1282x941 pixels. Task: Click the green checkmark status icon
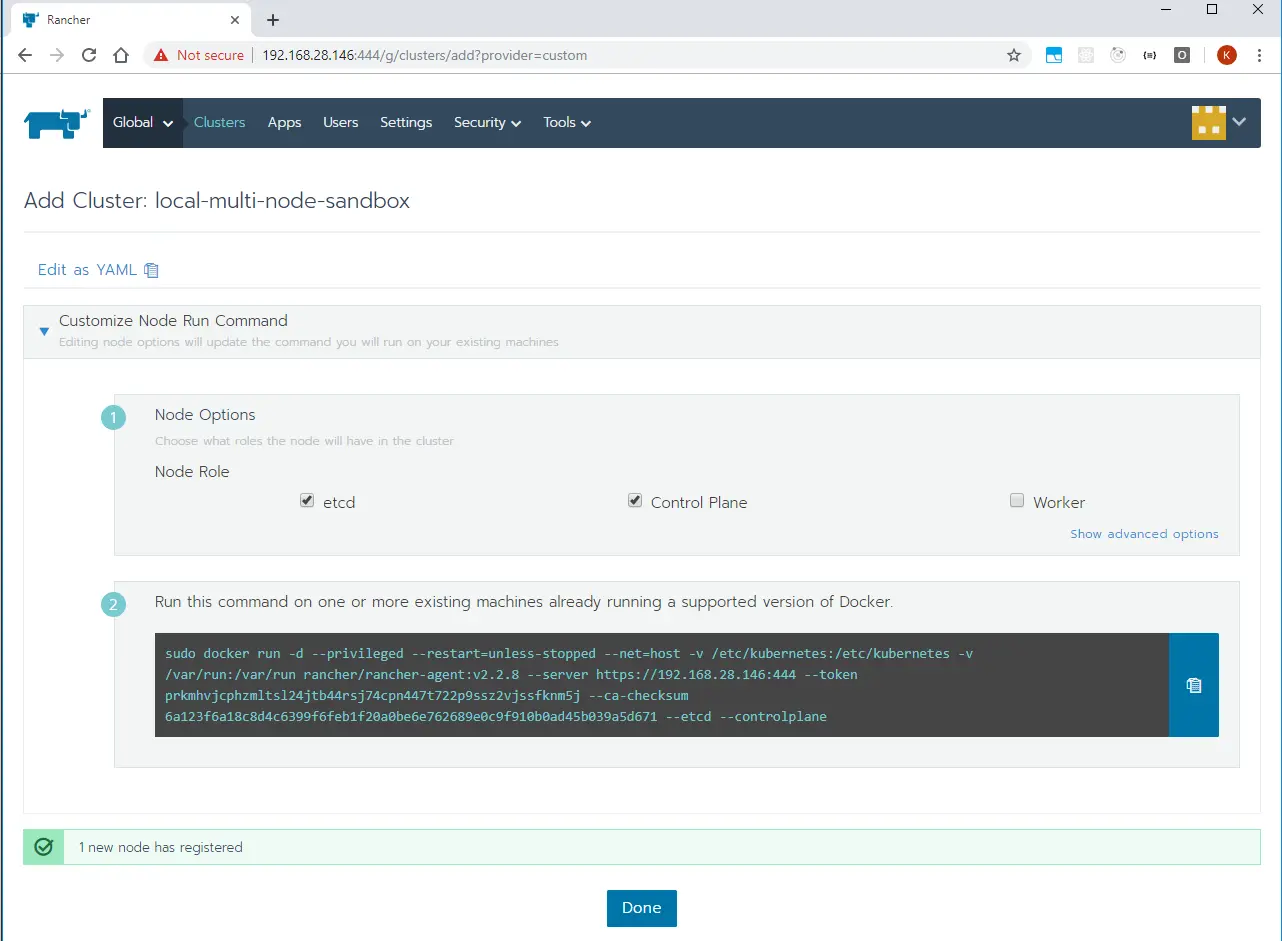43,847
